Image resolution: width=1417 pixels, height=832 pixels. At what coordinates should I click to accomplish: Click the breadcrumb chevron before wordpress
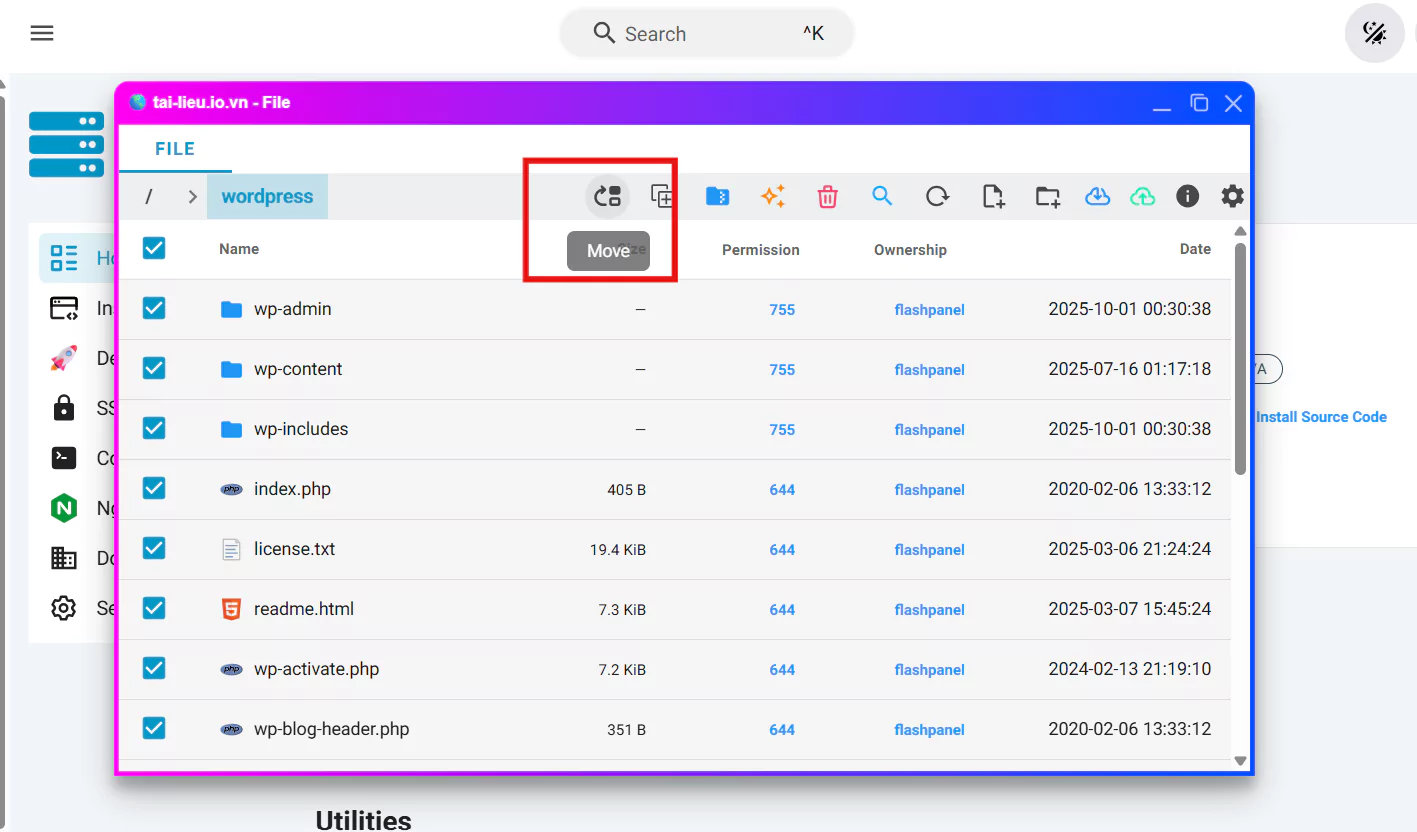pos(192,197)
